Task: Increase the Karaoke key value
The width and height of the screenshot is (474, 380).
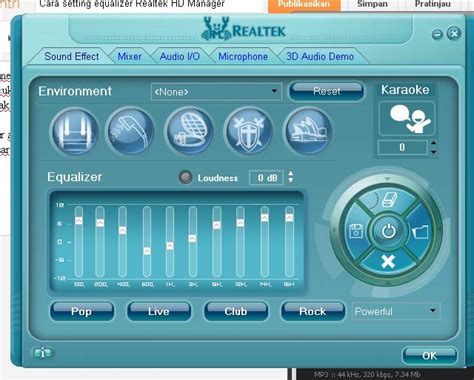Action: [433, 143]
